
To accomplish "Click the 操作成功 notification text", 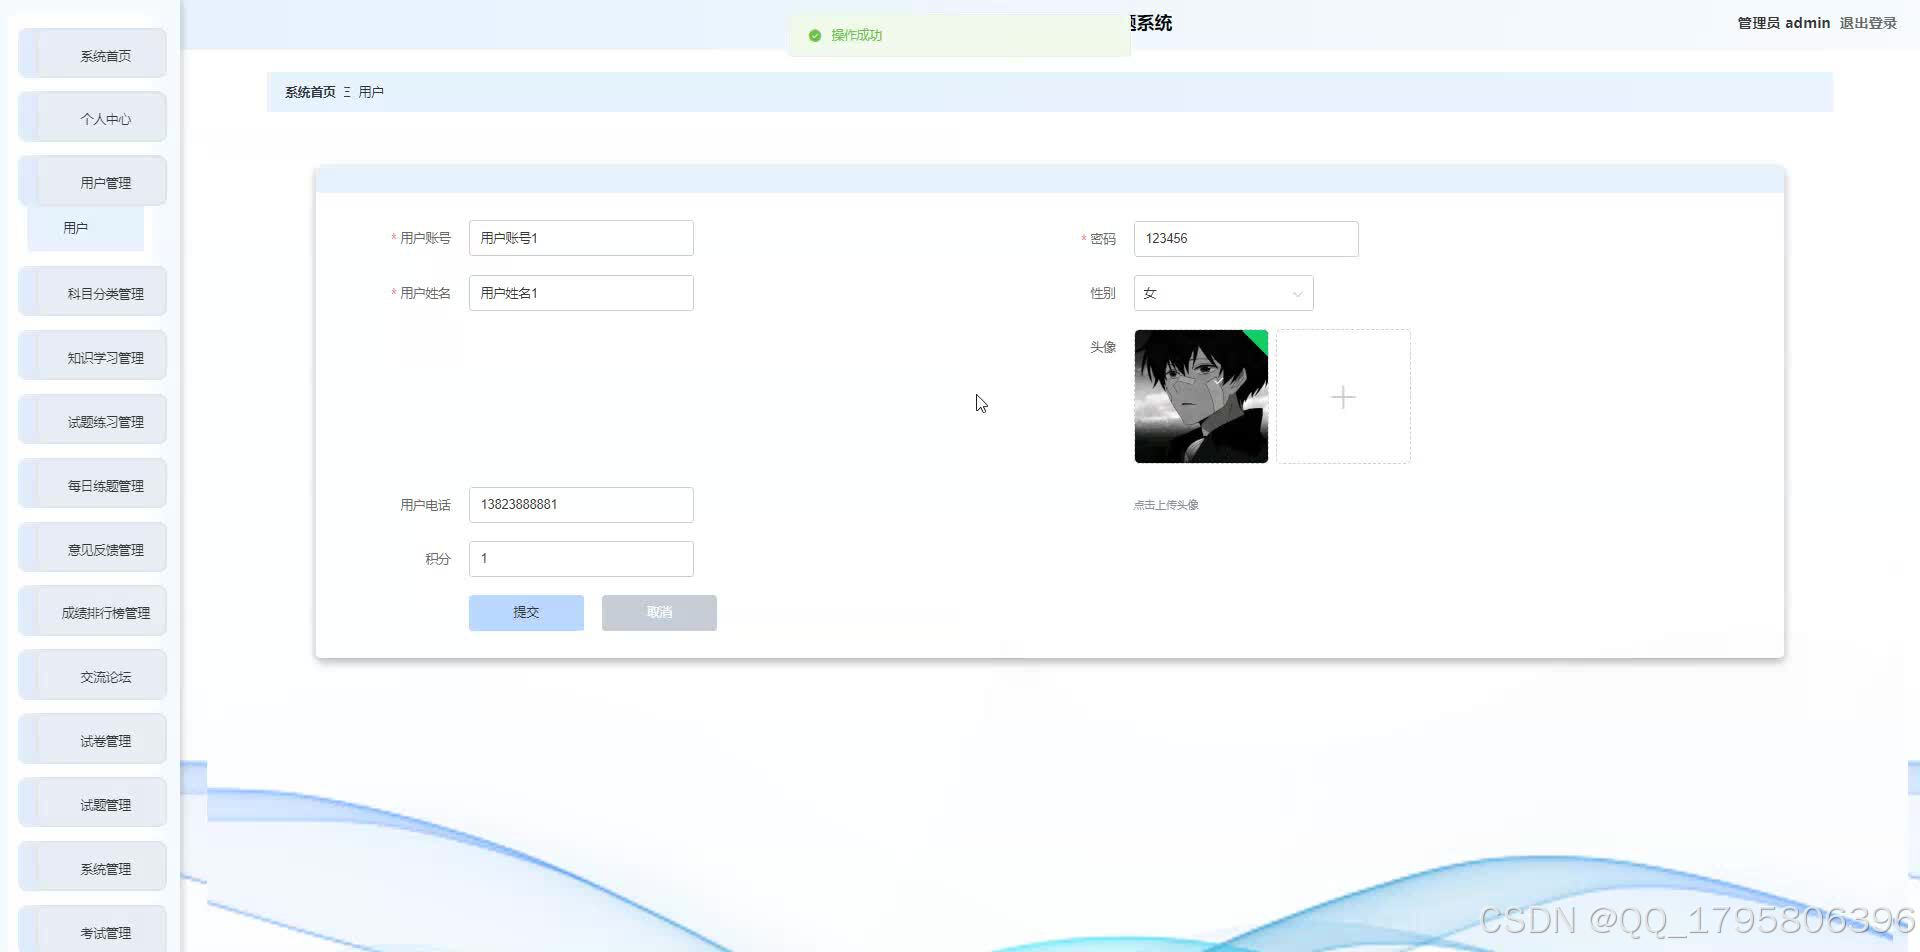I will click(x=857, y=35).
